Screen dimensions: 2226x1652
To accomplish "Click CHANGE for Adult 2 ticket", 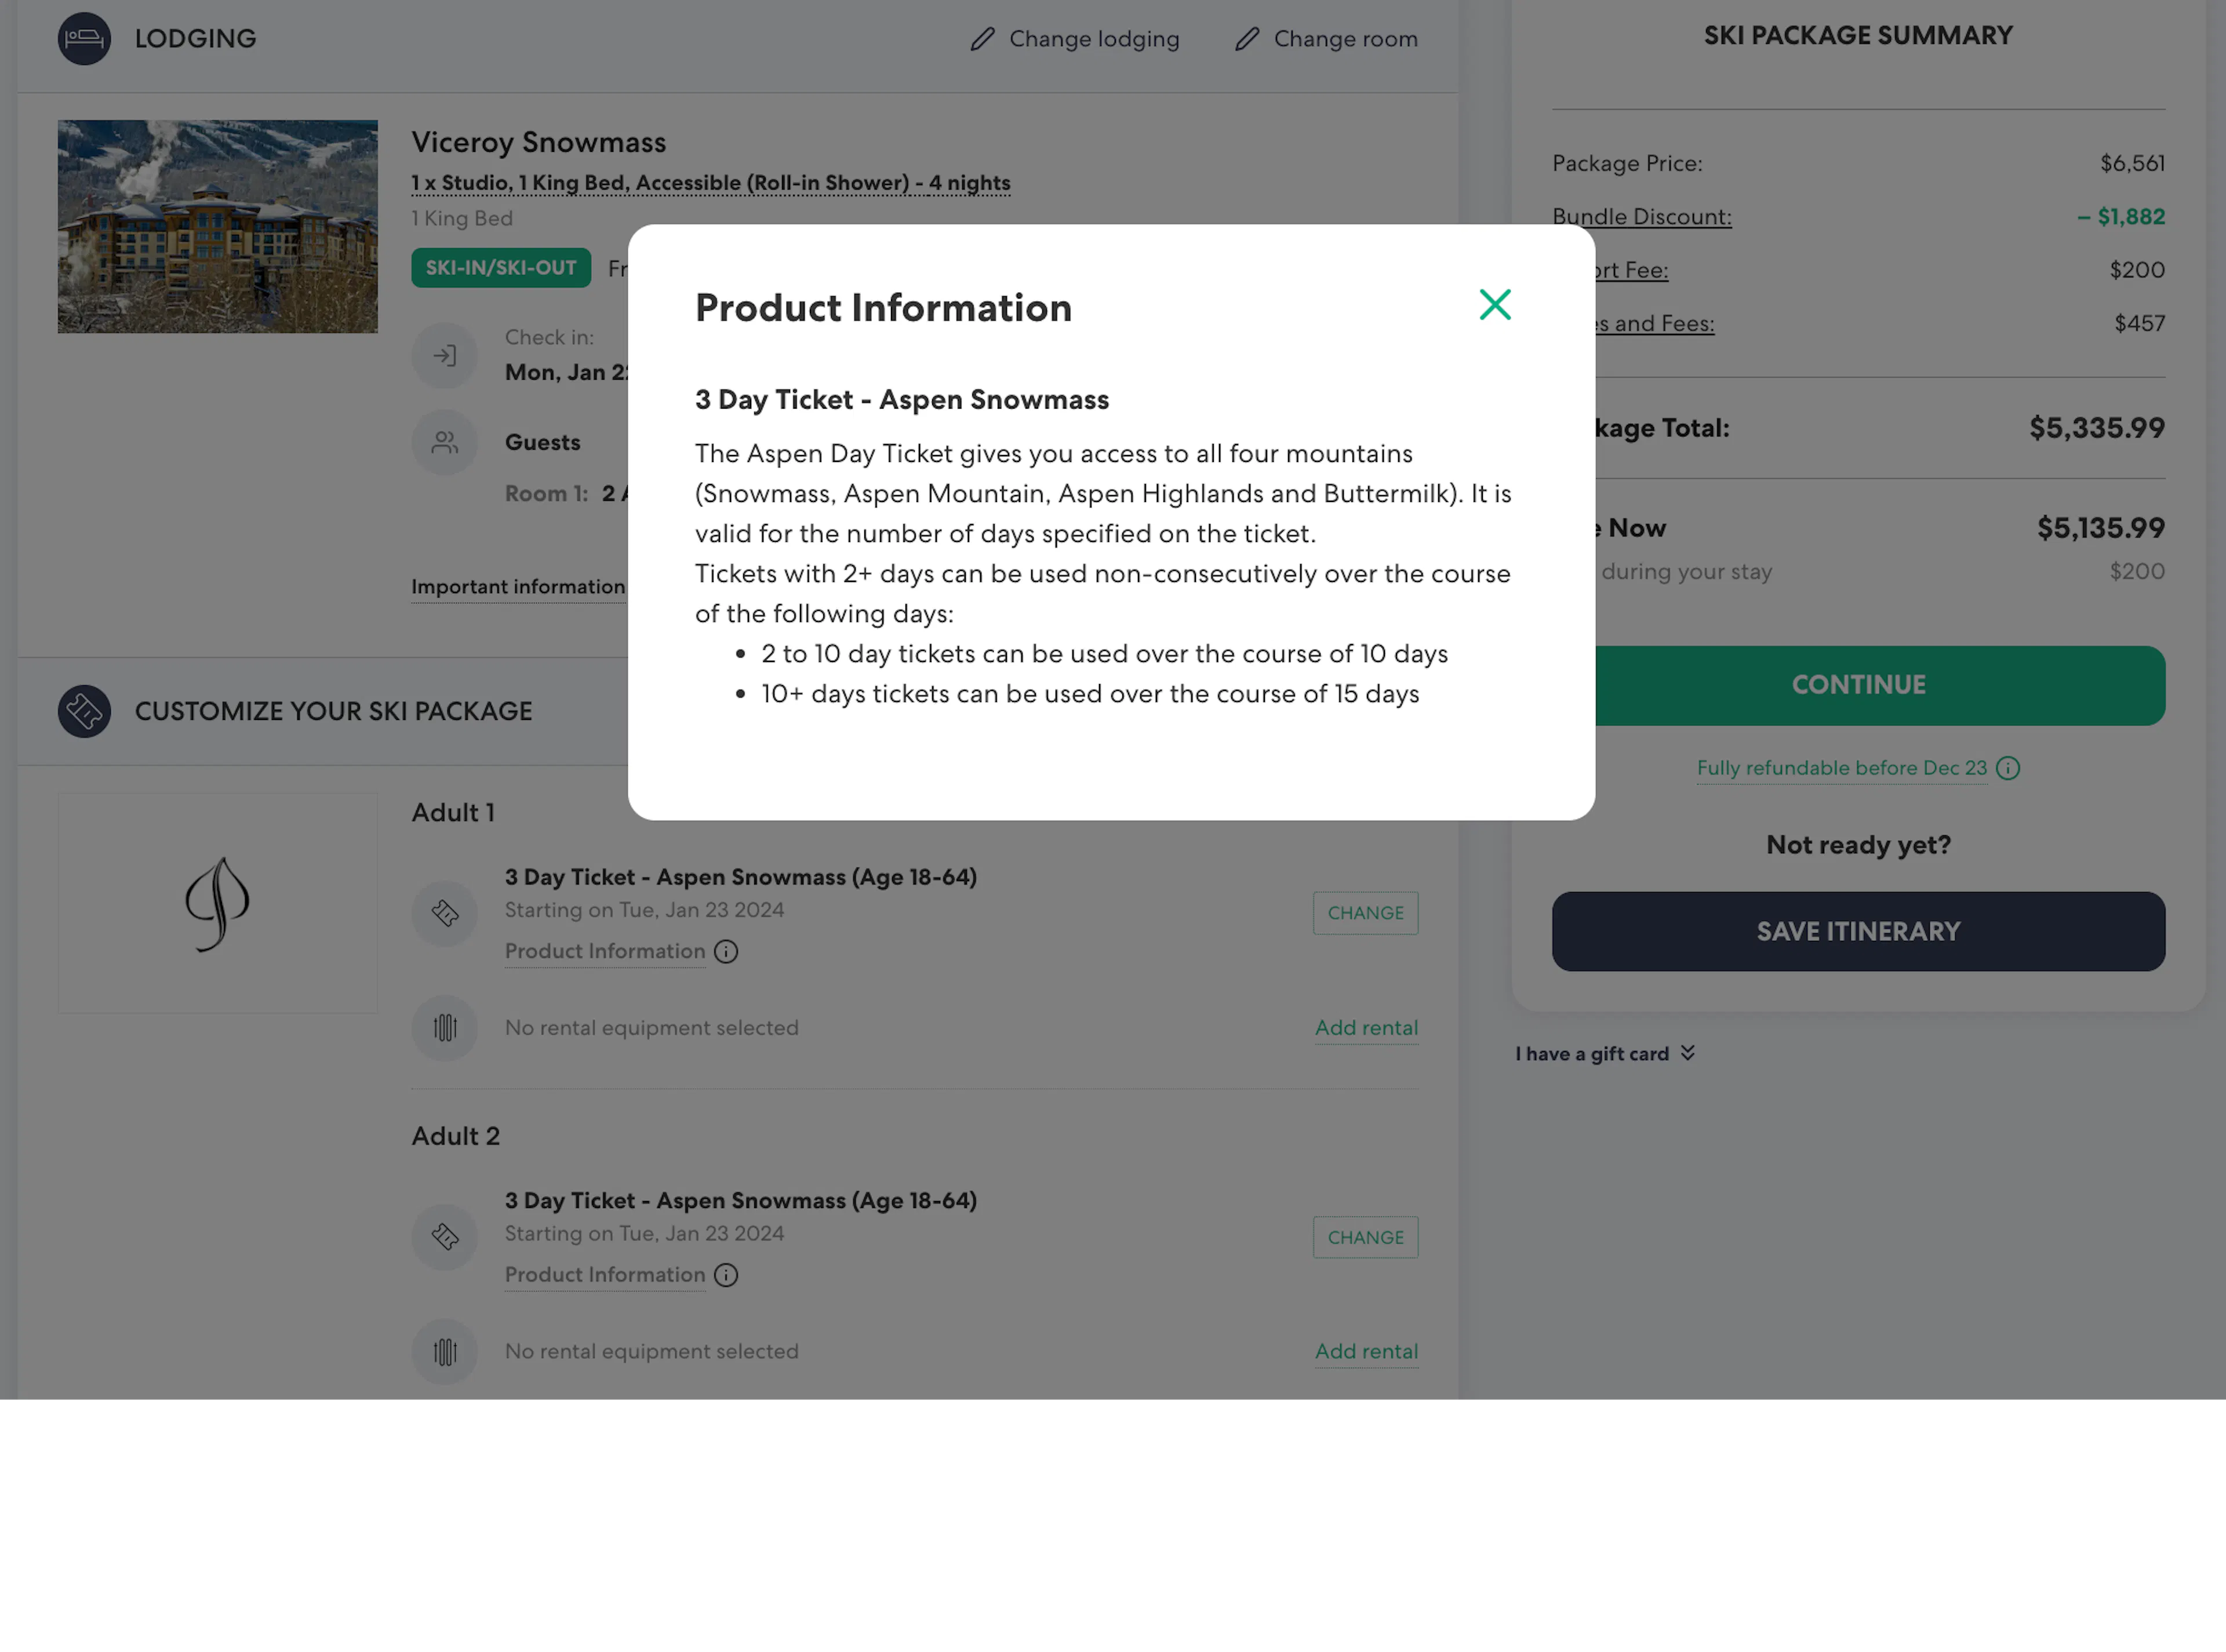I will coord(1365,1237).
